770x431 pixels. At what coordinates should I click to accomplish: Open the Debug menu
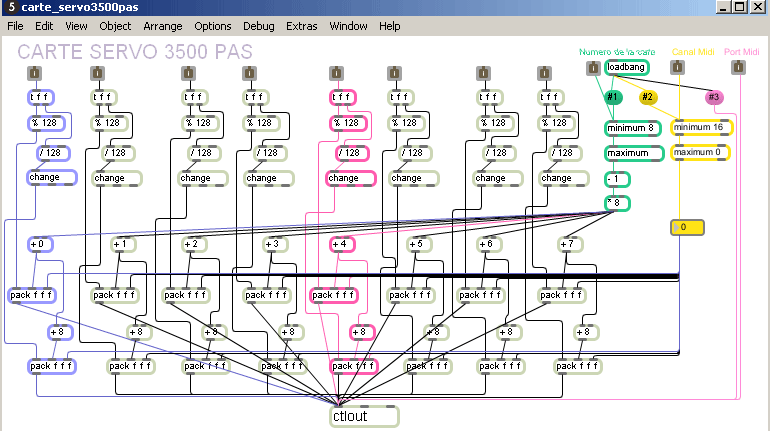point(258,25)
